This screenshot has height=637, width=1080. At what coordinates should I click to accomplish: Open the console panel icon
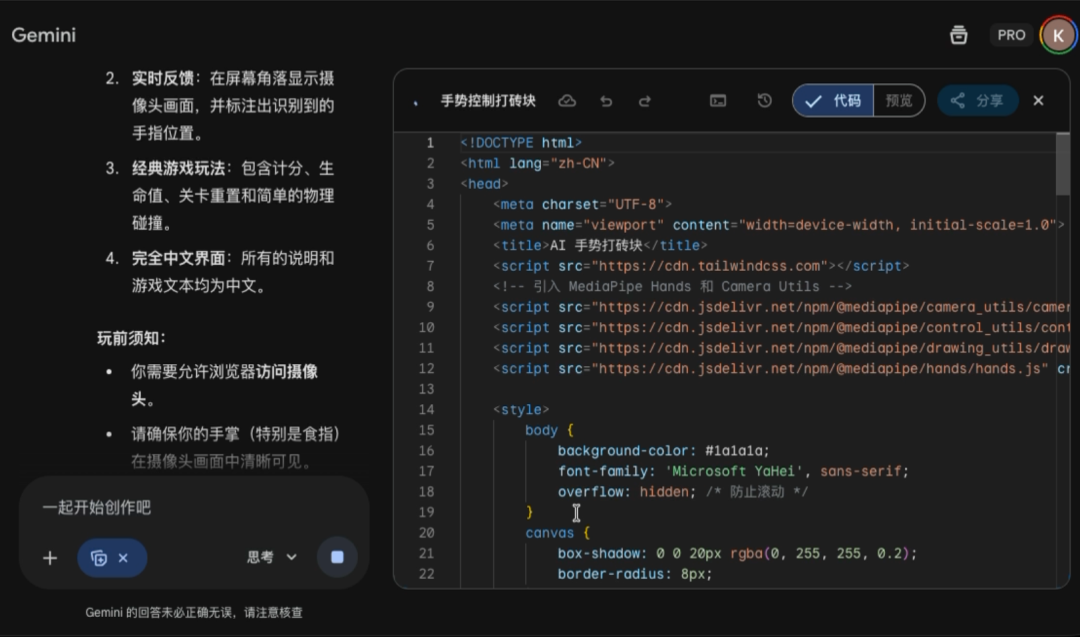pyautogui.click(x=718, y=101)
